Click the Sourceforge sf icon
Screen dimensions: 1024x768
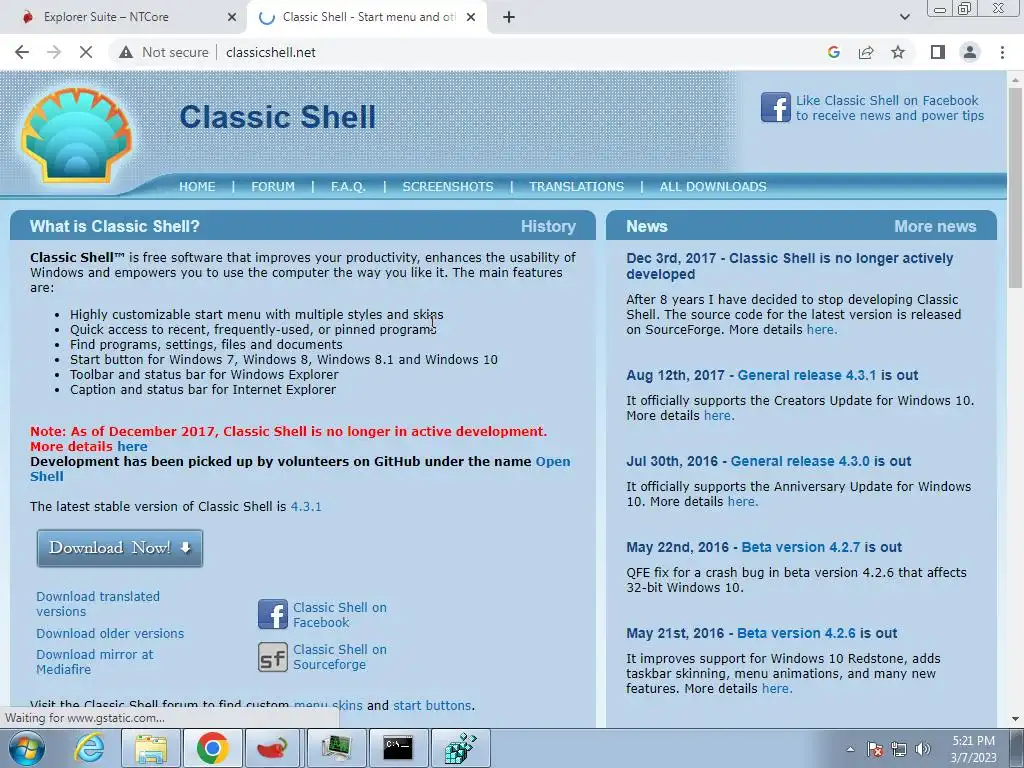point(272,657)
